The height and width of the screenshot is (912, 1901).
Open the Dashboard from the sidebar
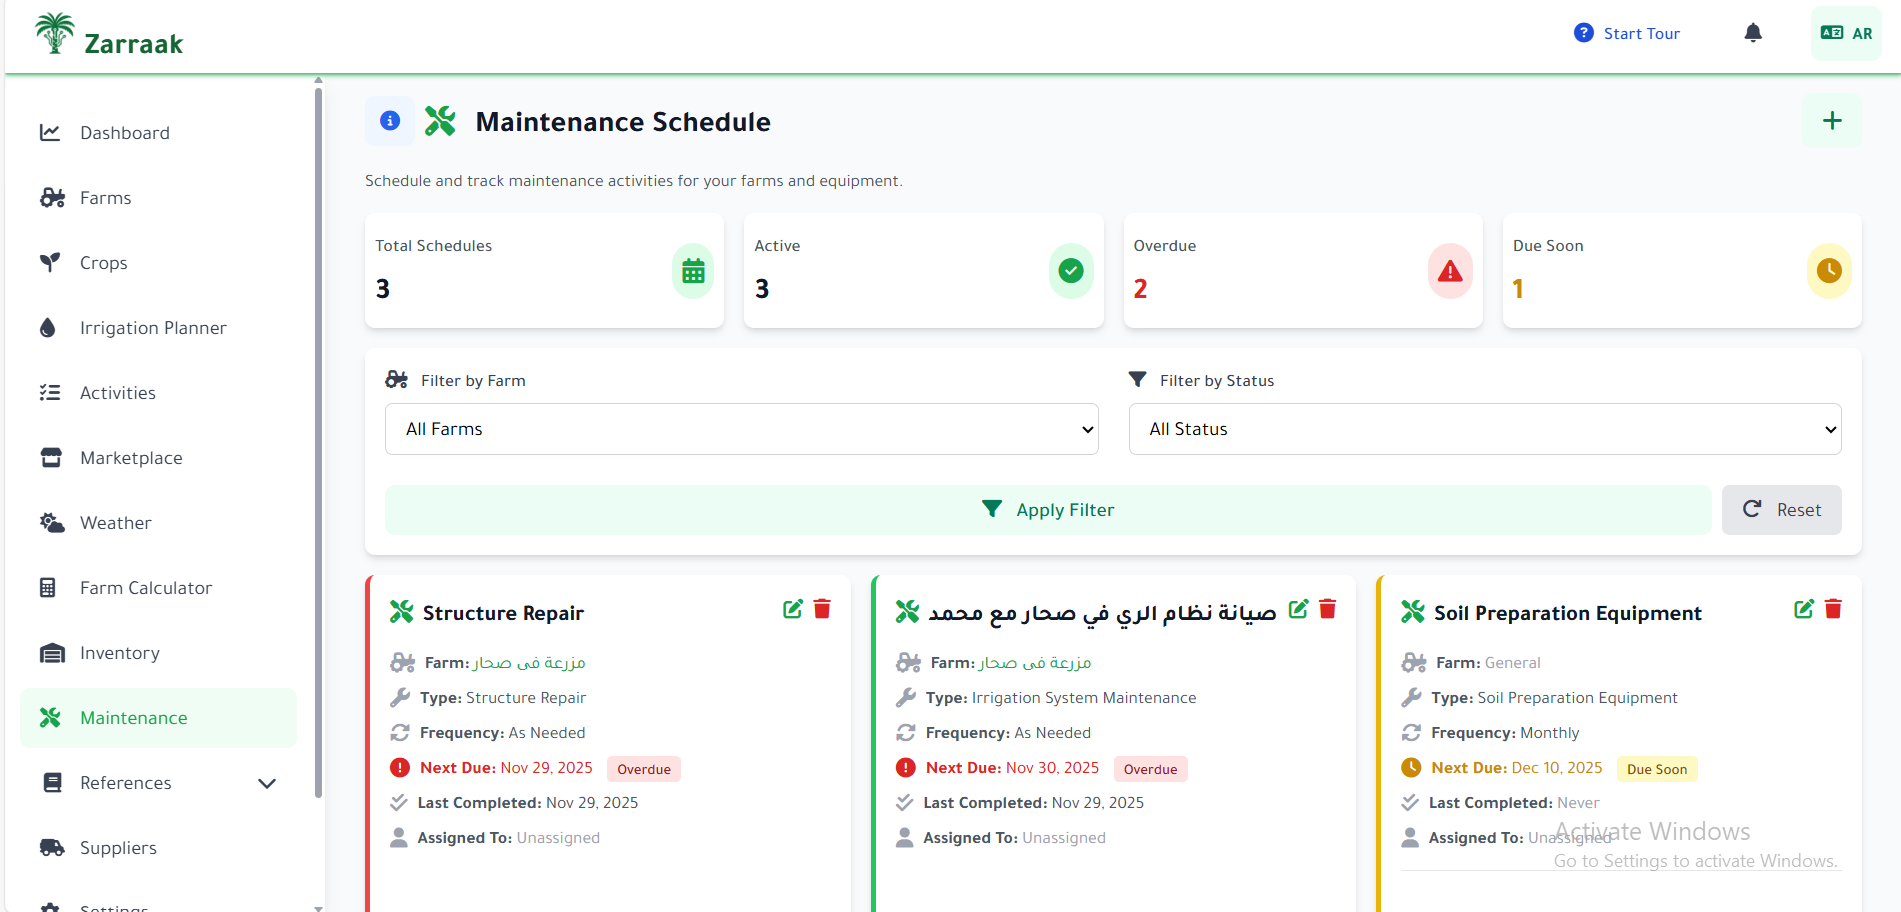click(x=124, y=132)
